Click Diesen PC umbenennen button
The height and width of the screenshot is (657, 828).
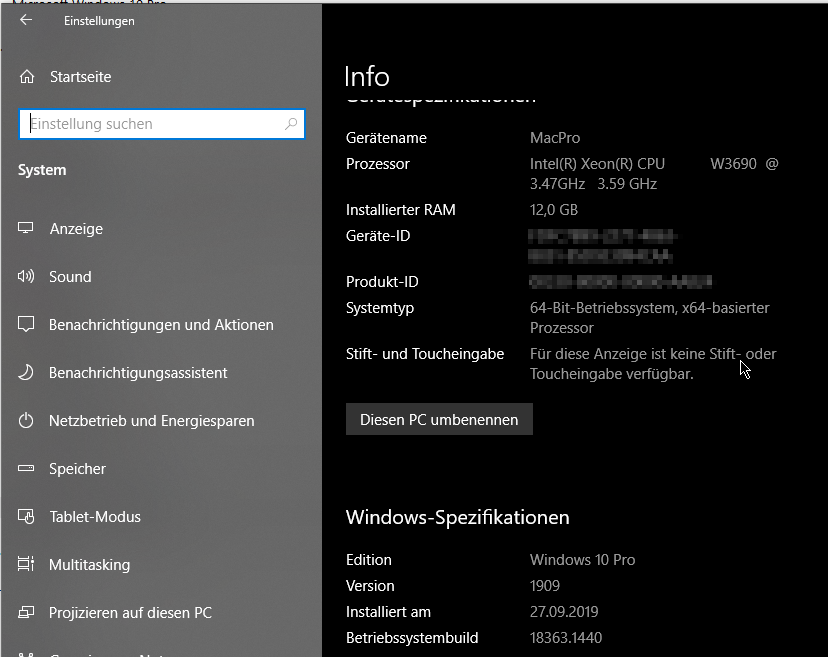point(439,419)
